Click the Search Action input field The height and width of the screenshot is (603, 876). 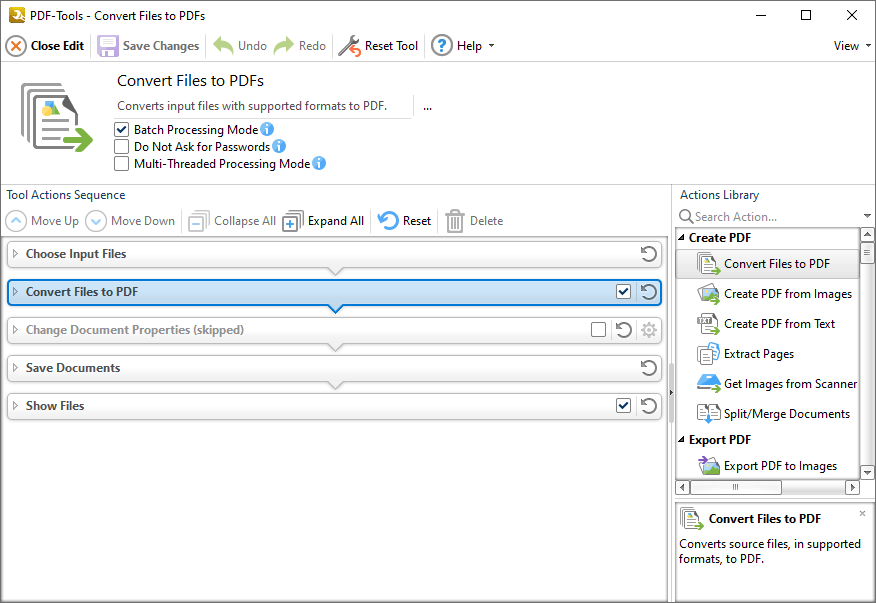coord(777,217)
